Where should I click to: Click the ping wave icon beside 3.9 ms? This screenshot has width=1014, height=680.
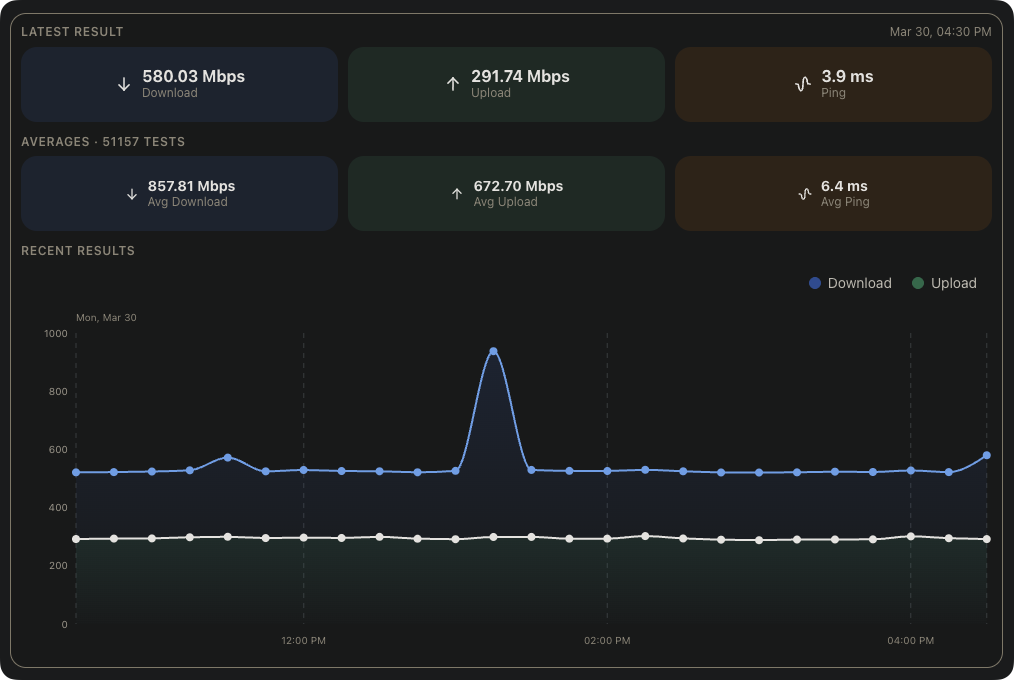(802, 85)
